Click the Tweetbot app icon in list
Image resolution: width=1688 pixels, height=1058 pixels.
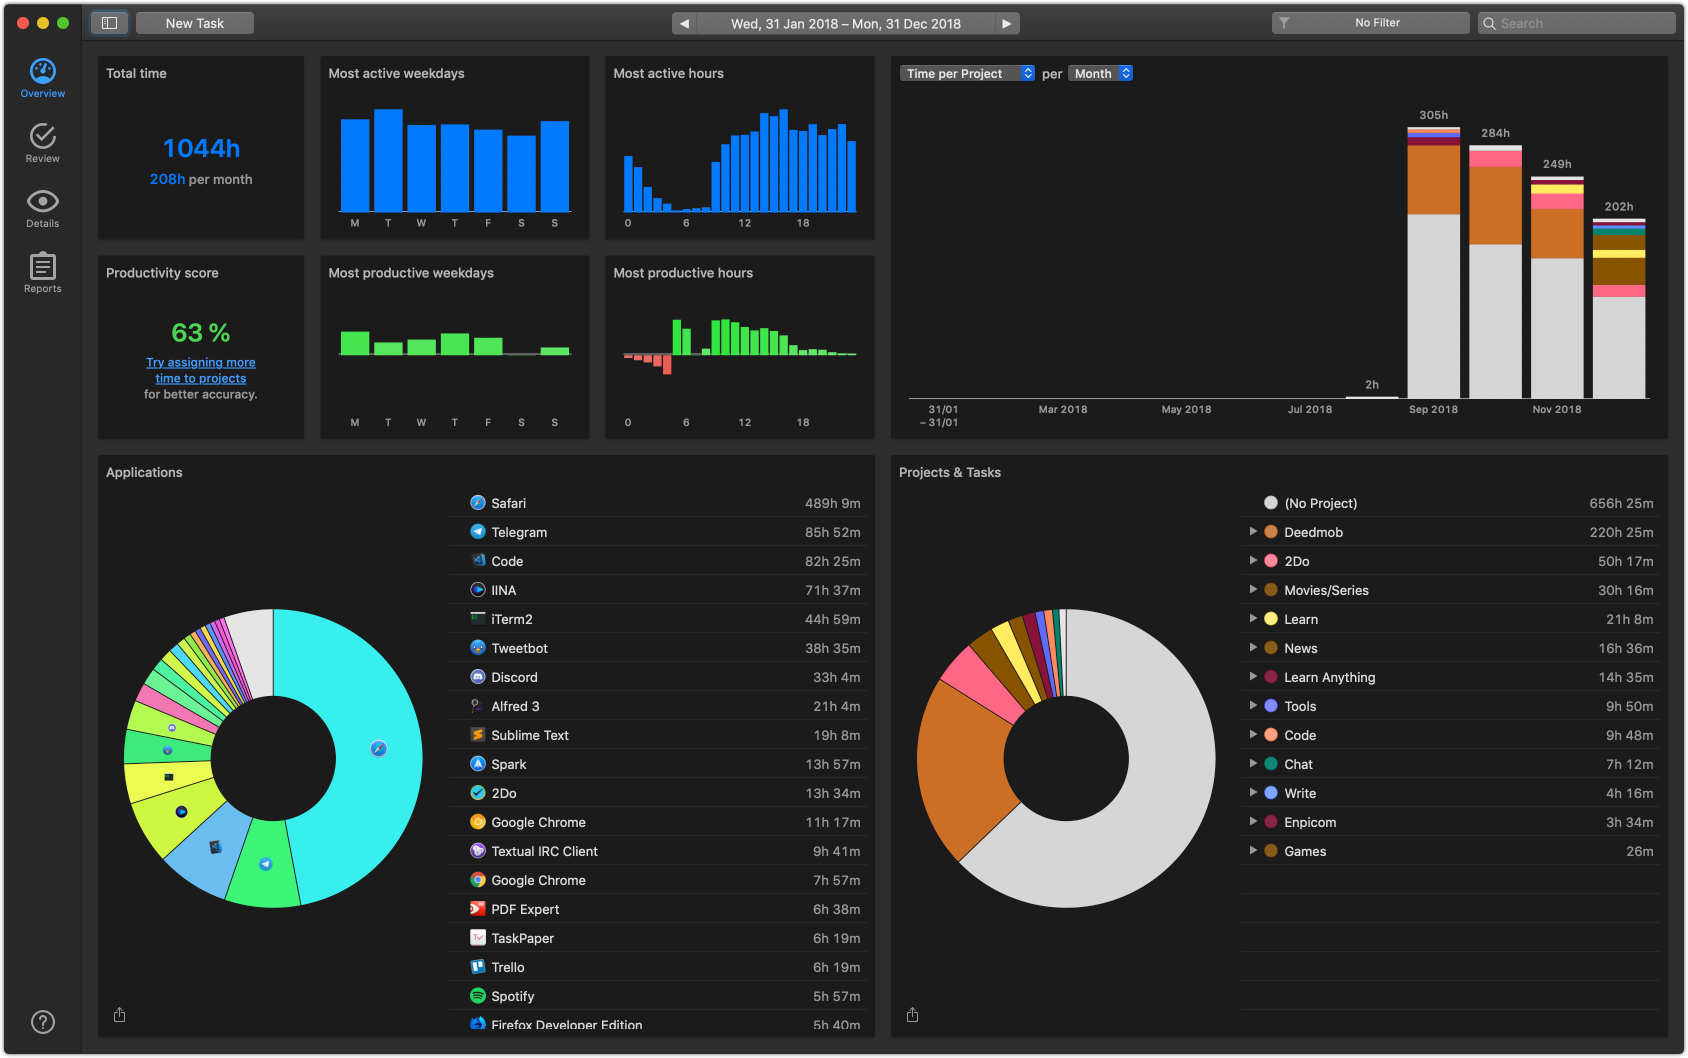[478, 648]
